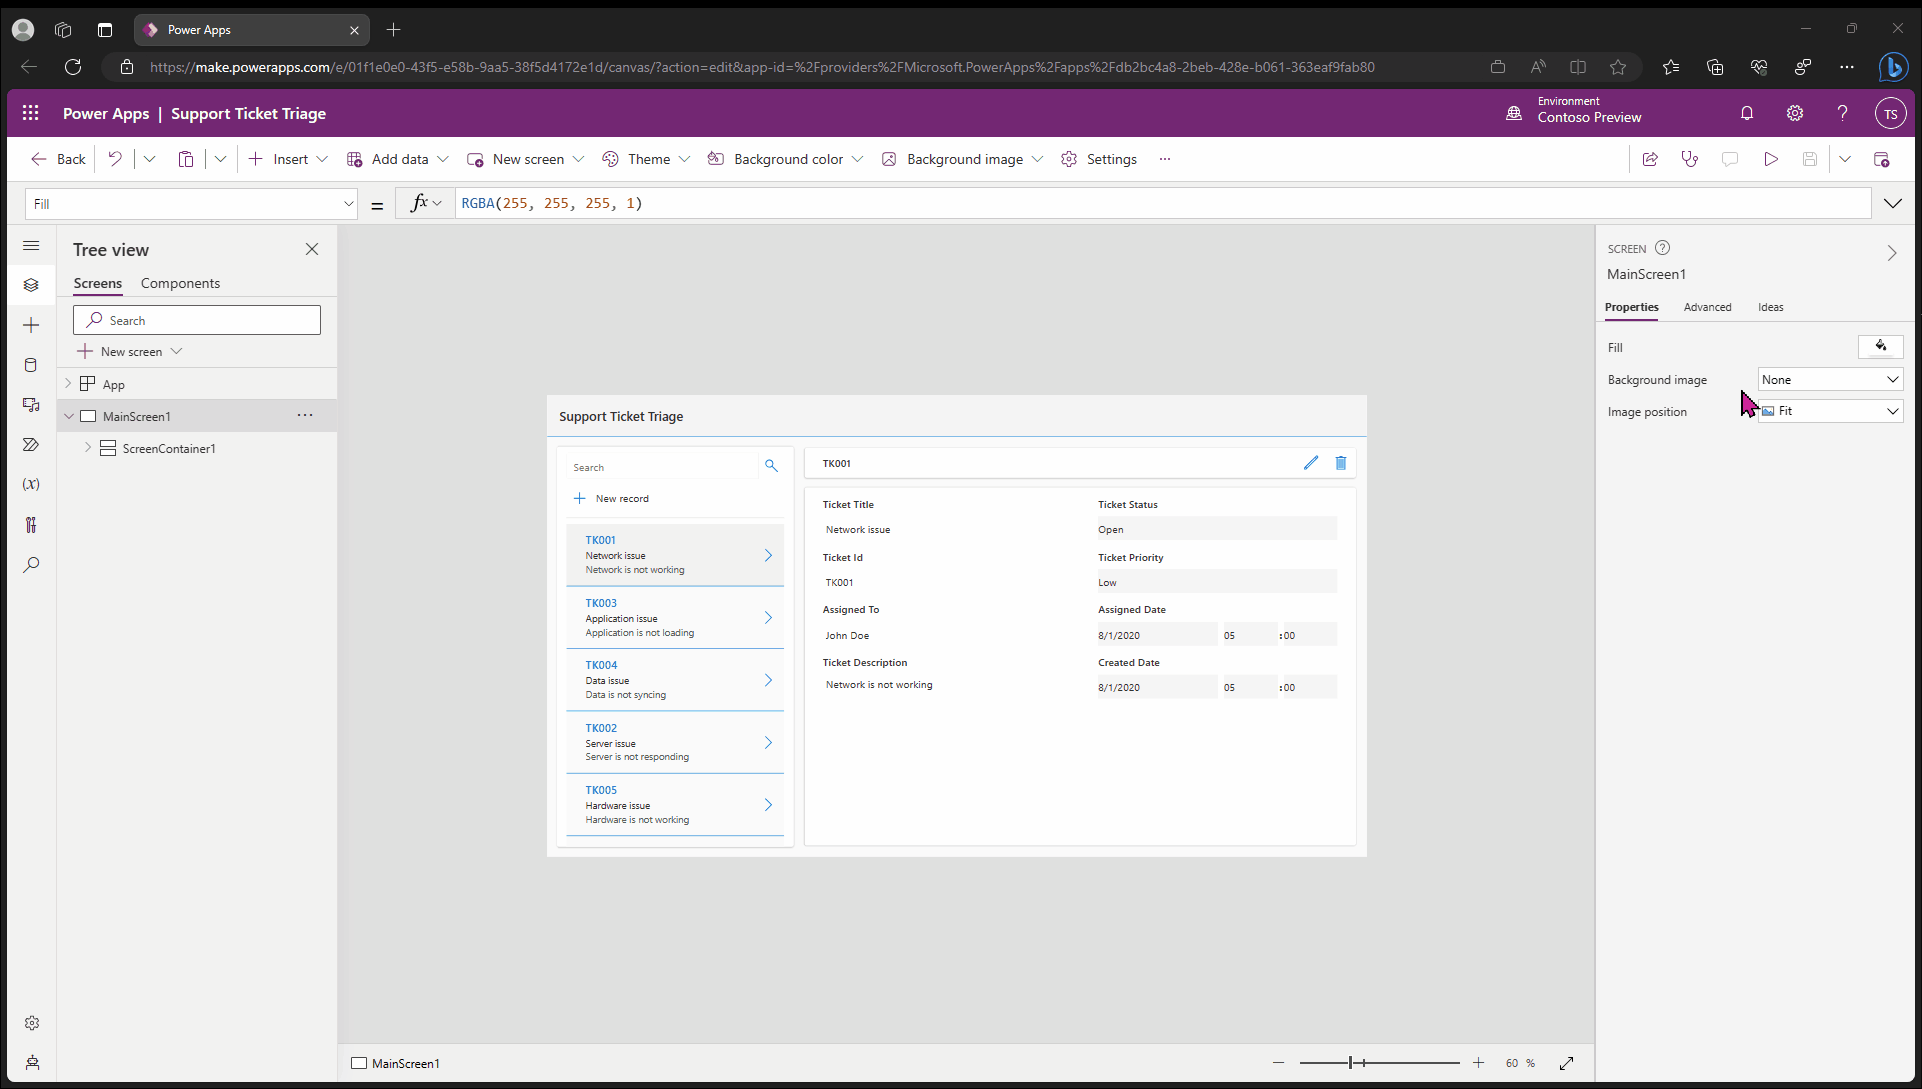Open the search icon in the left rail

pyautogui.click(x=31, y=565)
